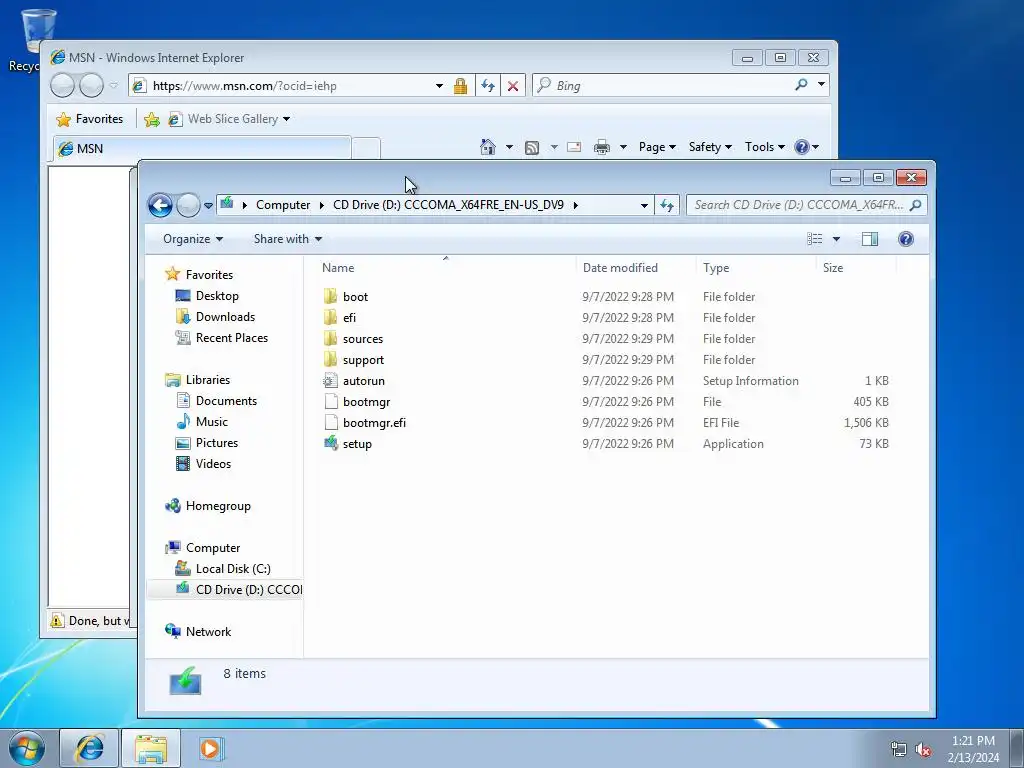1024x768 pixels.
Task: Open Internet Explorer address dropdown arrow
Action: coord(440,86)
